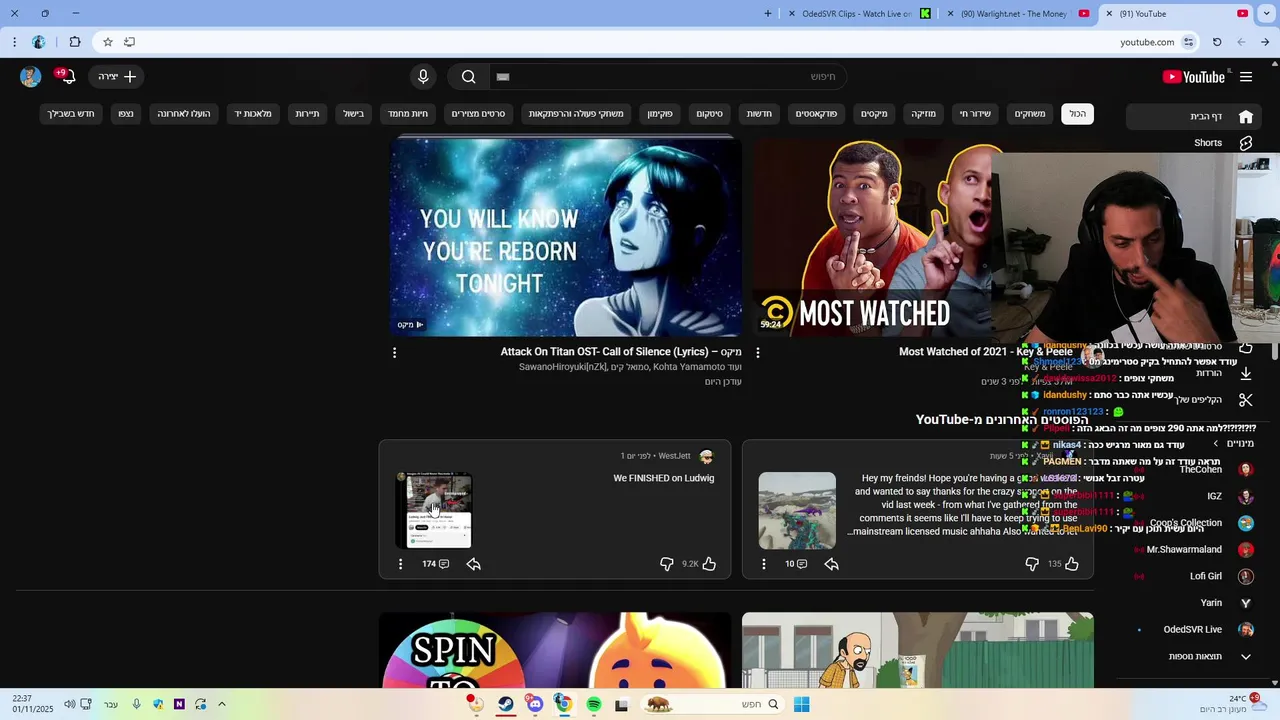Open Spotify from the taskbar
Viewport: 1280px width, 720px height.
point(594,705)
